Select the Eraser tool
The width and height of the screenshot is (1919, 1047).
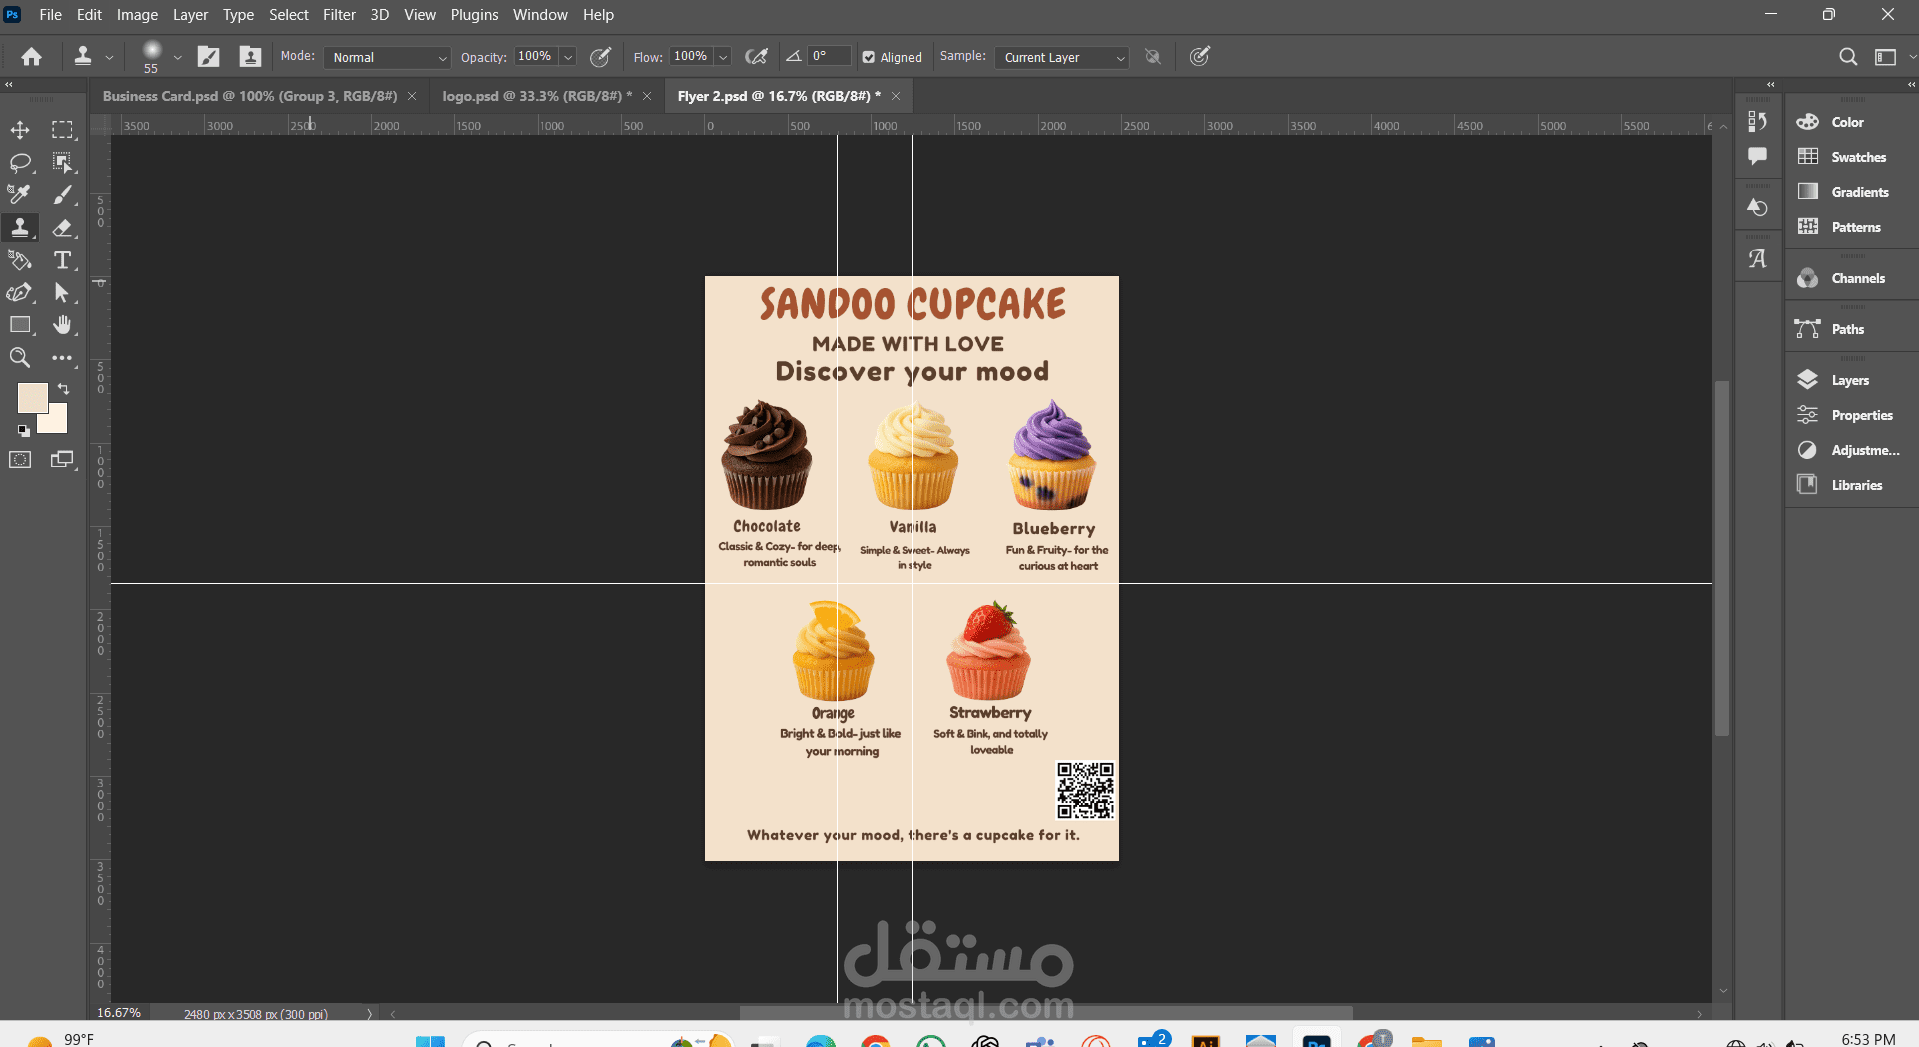63,228
